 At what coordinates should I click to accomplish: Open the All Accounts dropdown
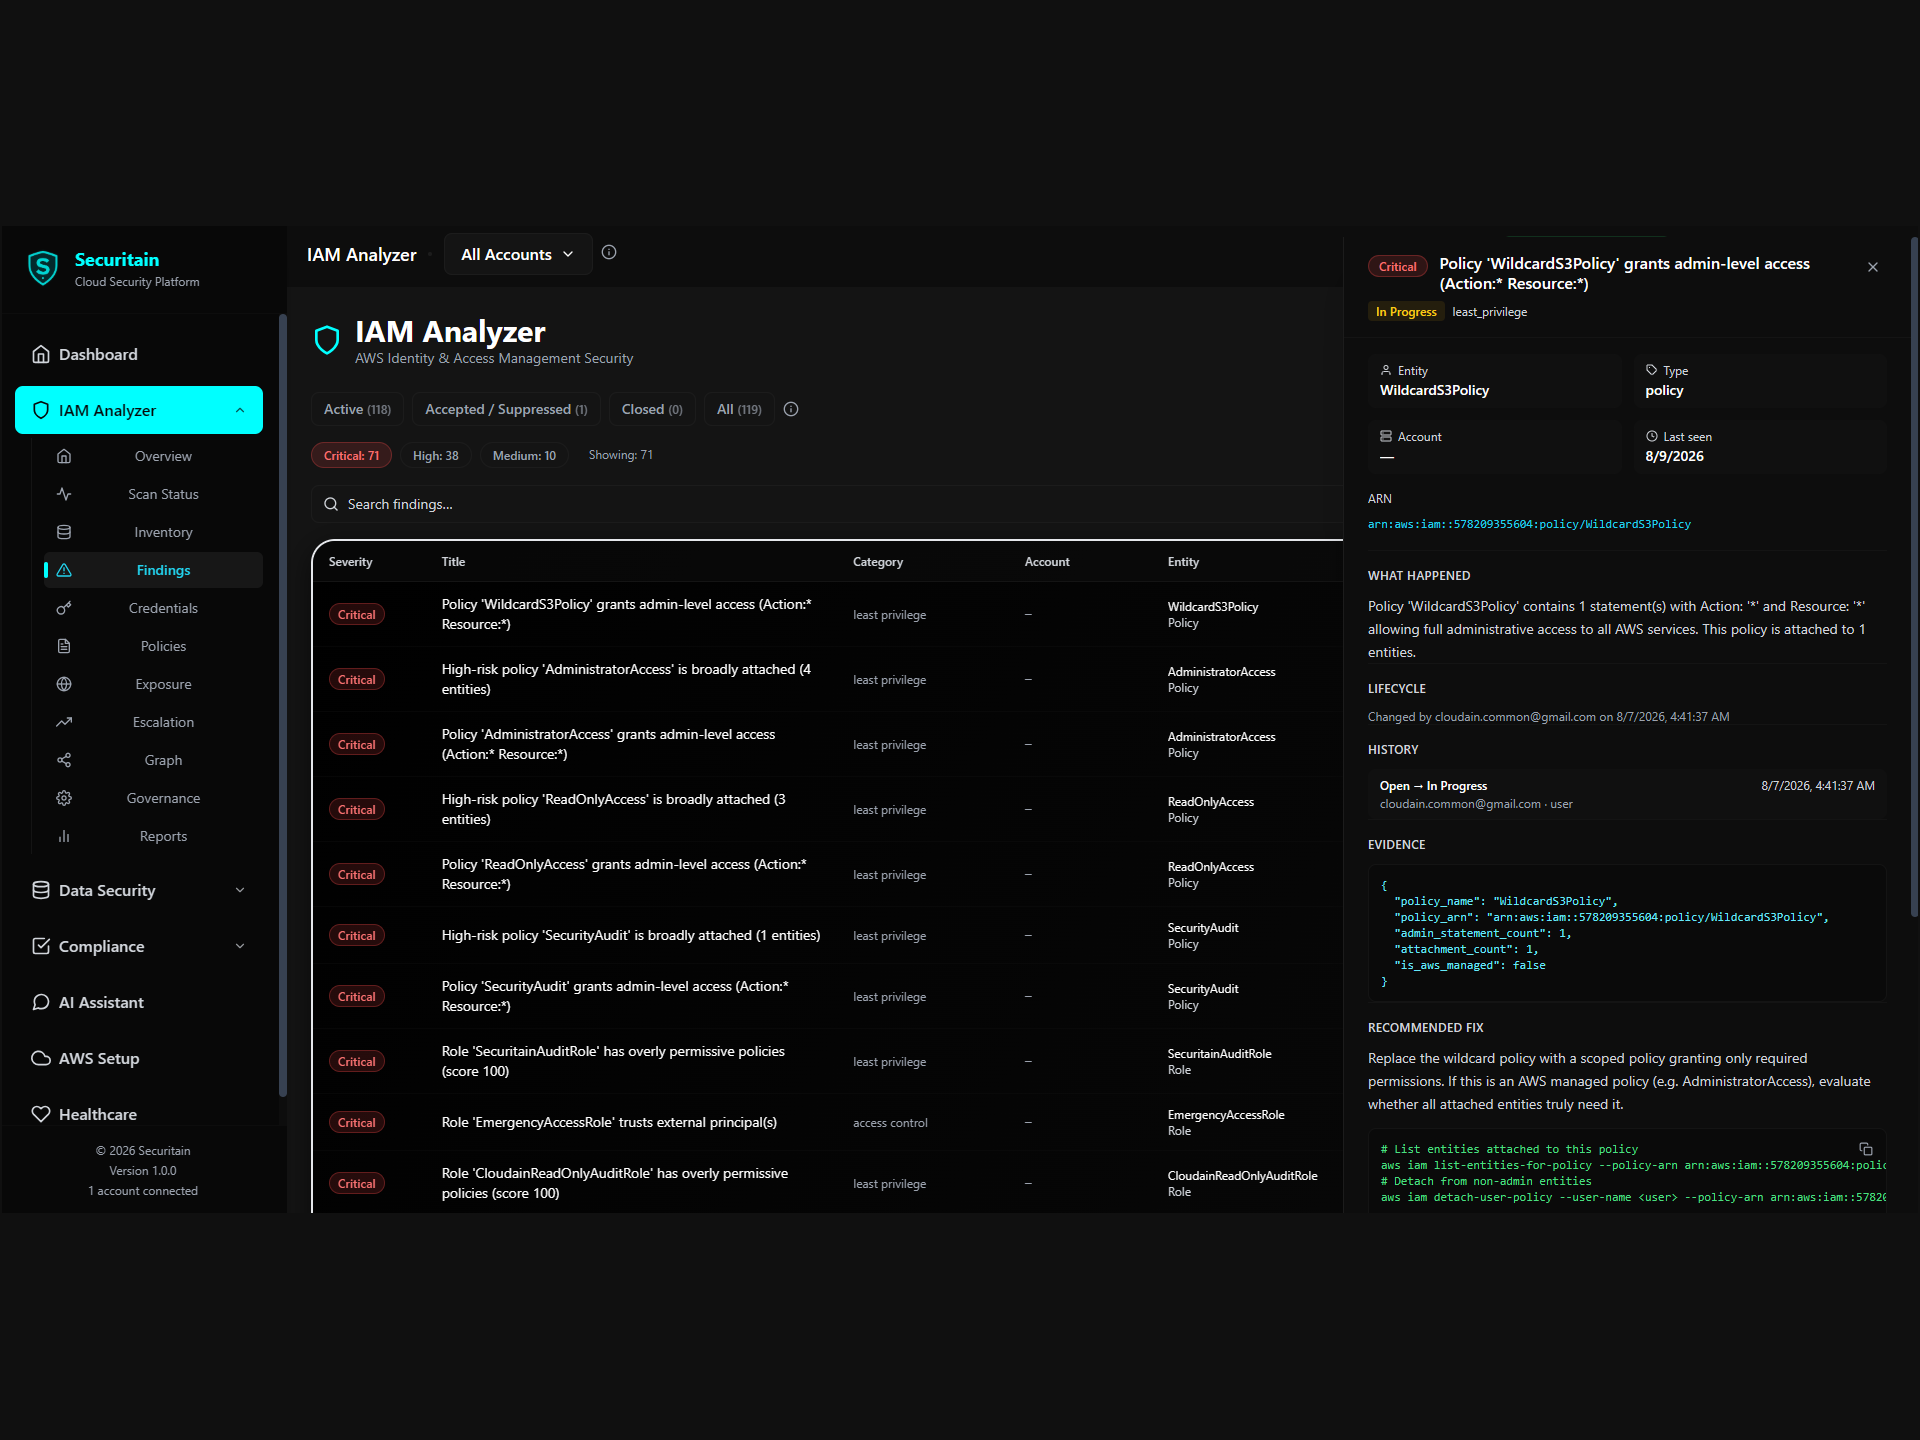pyautogui.click(x=518, y=254)
